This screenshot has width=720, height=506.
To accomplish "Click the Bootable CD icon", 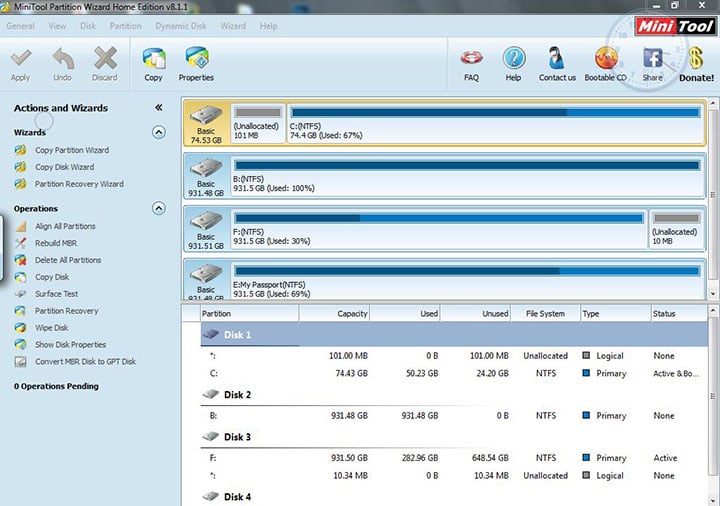I will click(x=606, y=58).
